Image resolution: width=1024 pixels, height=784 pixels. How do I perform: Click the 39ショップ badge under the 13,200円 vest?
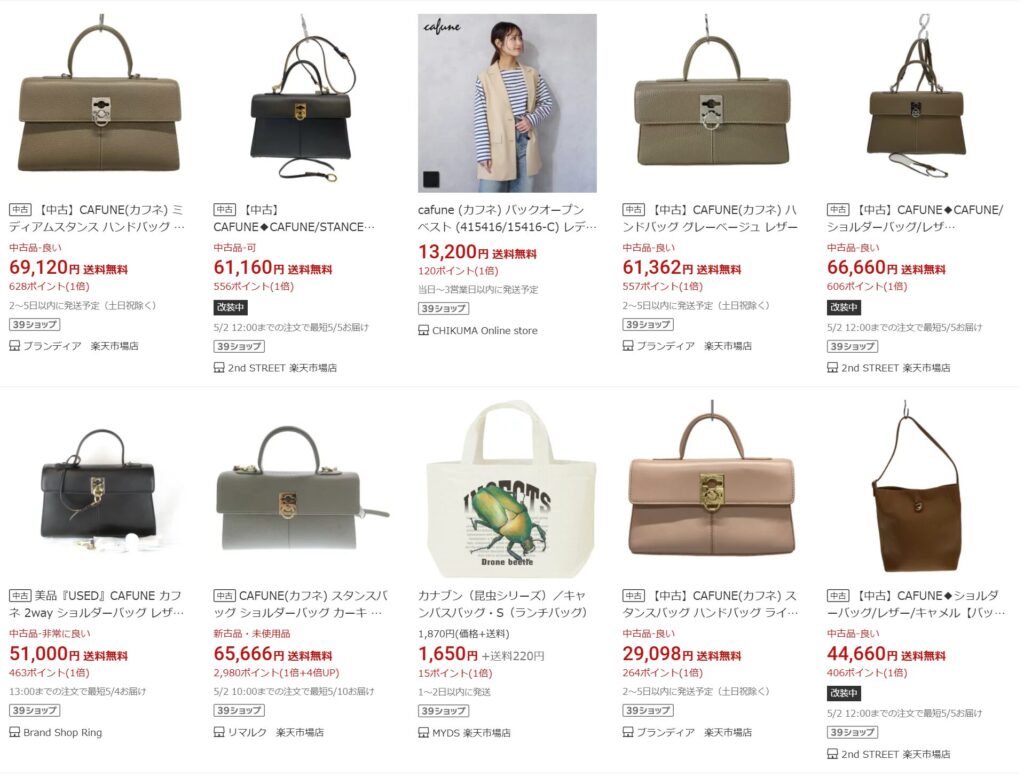tap(443, 308)
